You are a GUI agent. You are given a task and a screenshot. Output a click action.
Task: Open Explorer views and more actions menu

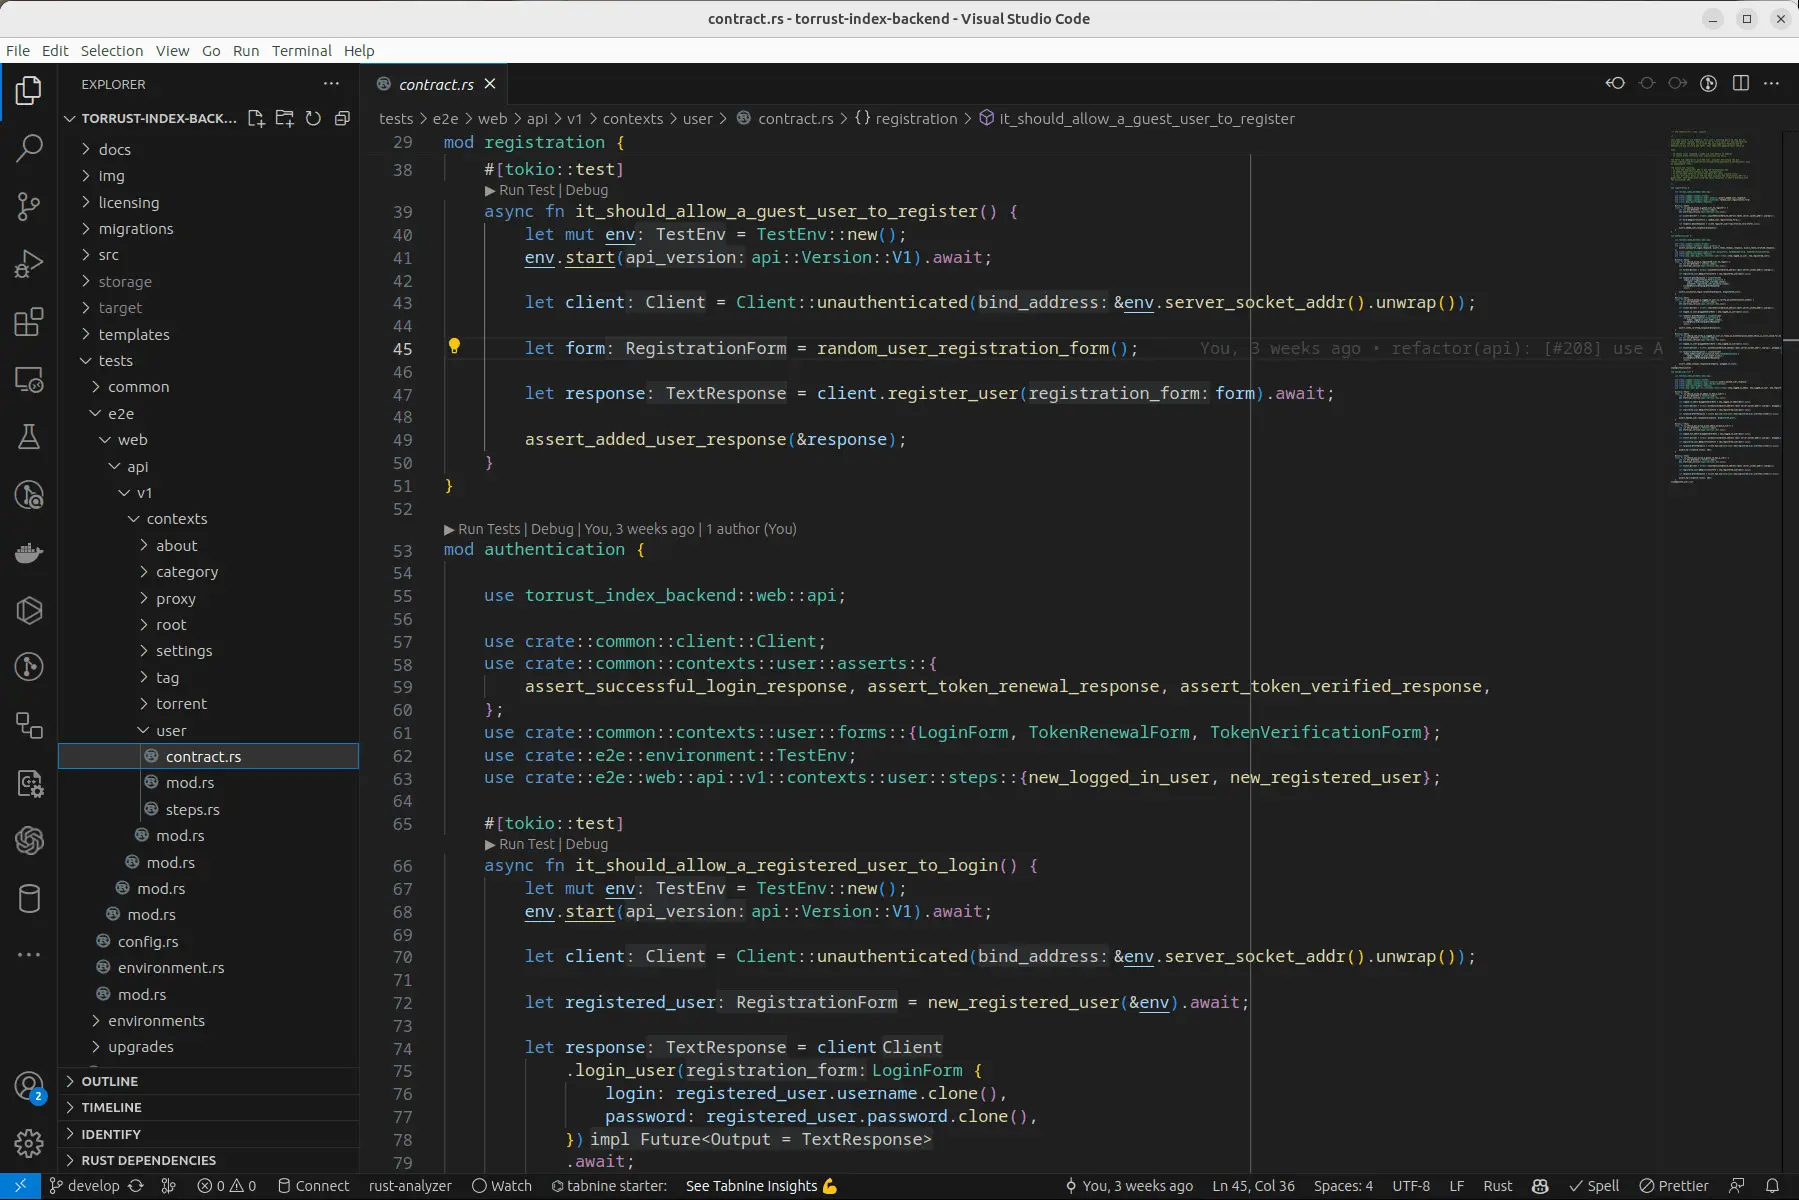[x=331, y=84]
